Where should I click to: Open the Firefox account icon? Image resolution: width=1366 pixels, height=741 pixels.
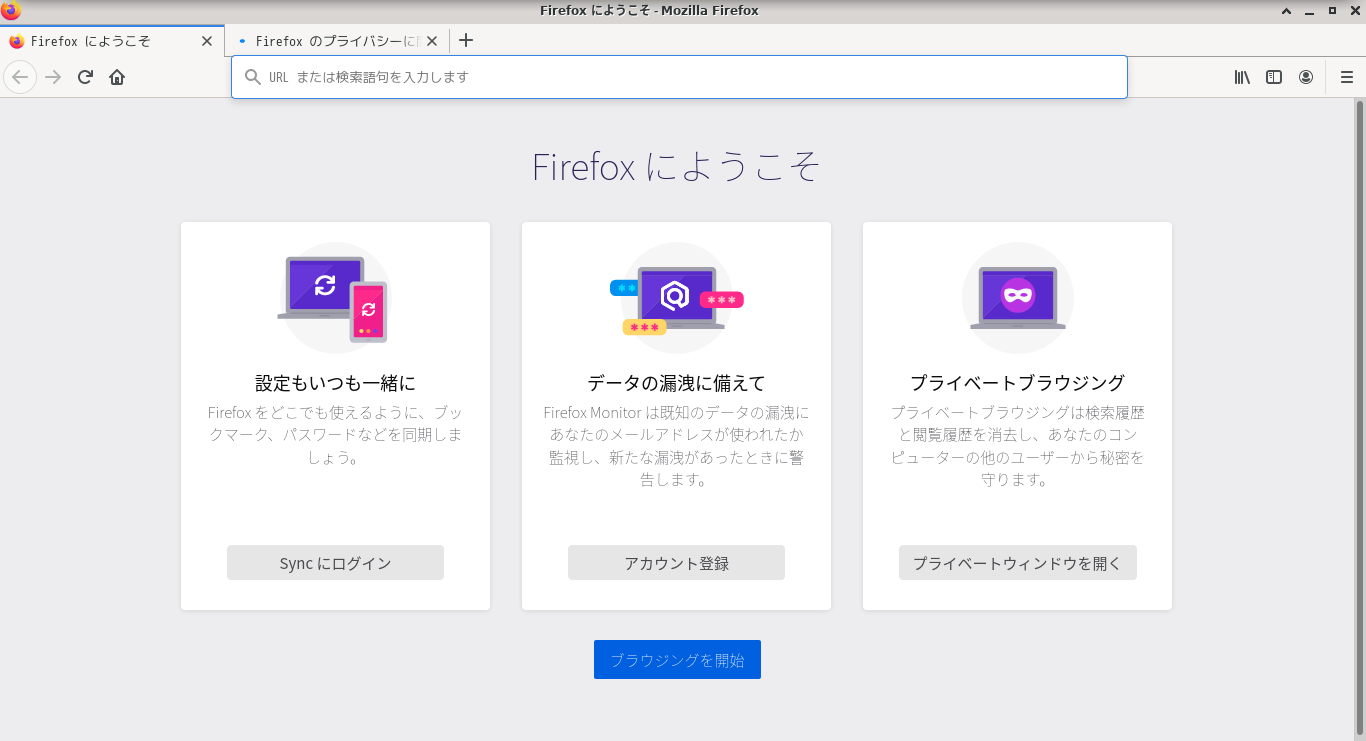pyautogui.click(x=1306, y=77)
